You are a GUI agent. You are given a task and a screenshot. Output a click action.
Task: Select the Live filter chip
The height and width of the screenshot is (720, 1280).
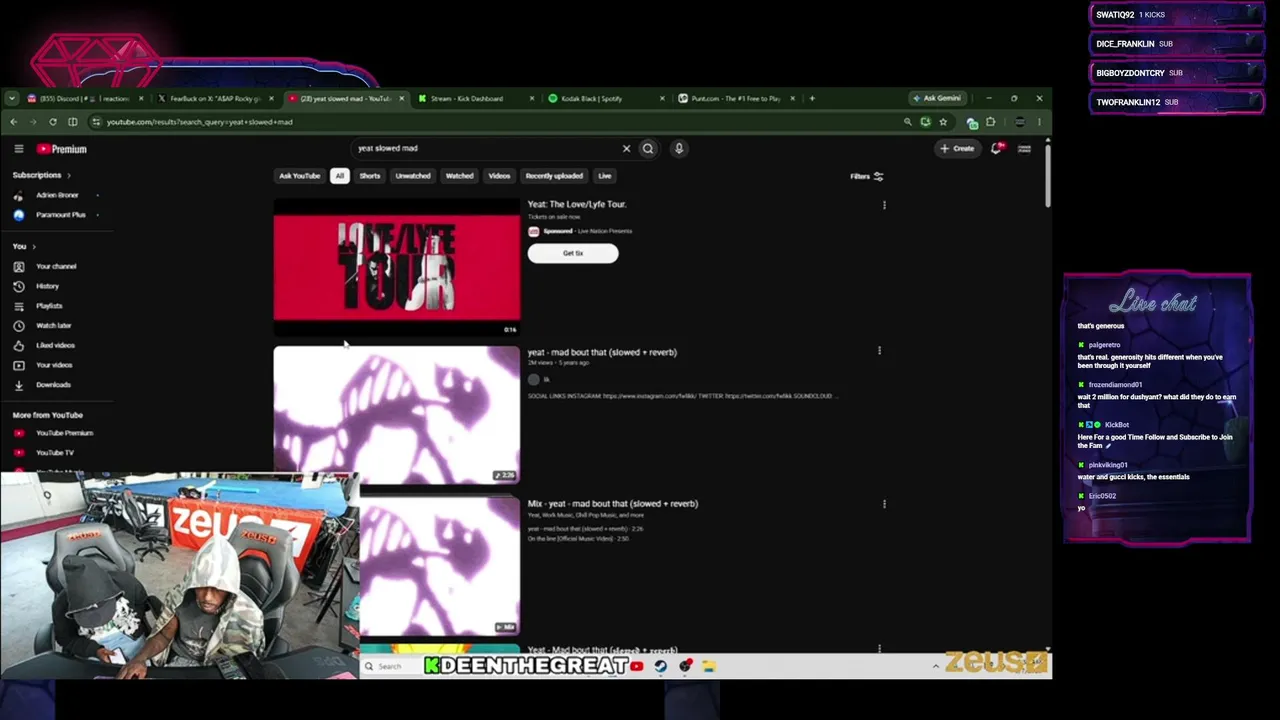(605, 176)
